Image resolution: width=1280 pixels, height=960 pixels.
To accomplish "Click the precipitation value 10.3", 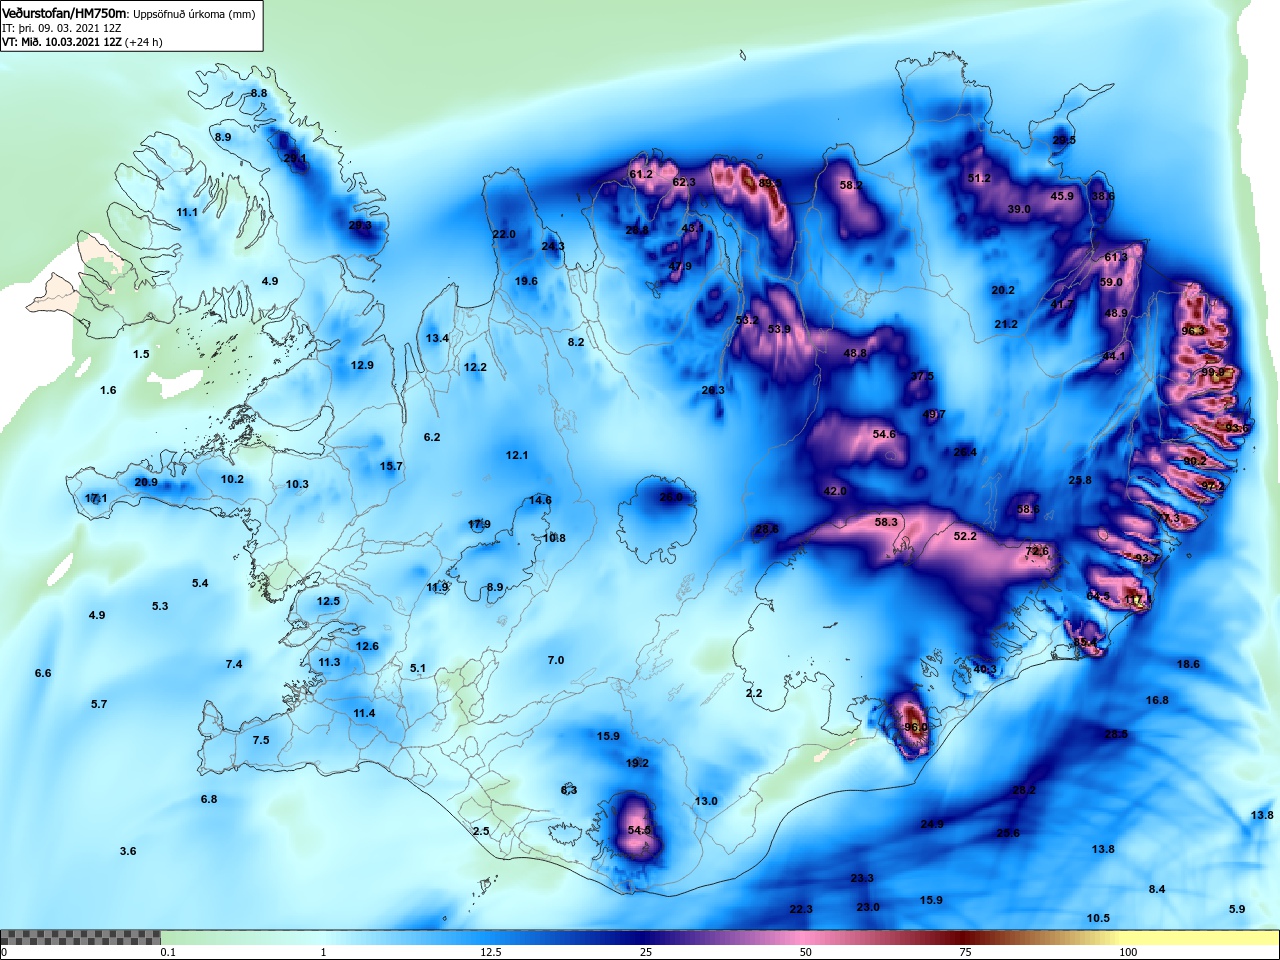I will [297, 484].
